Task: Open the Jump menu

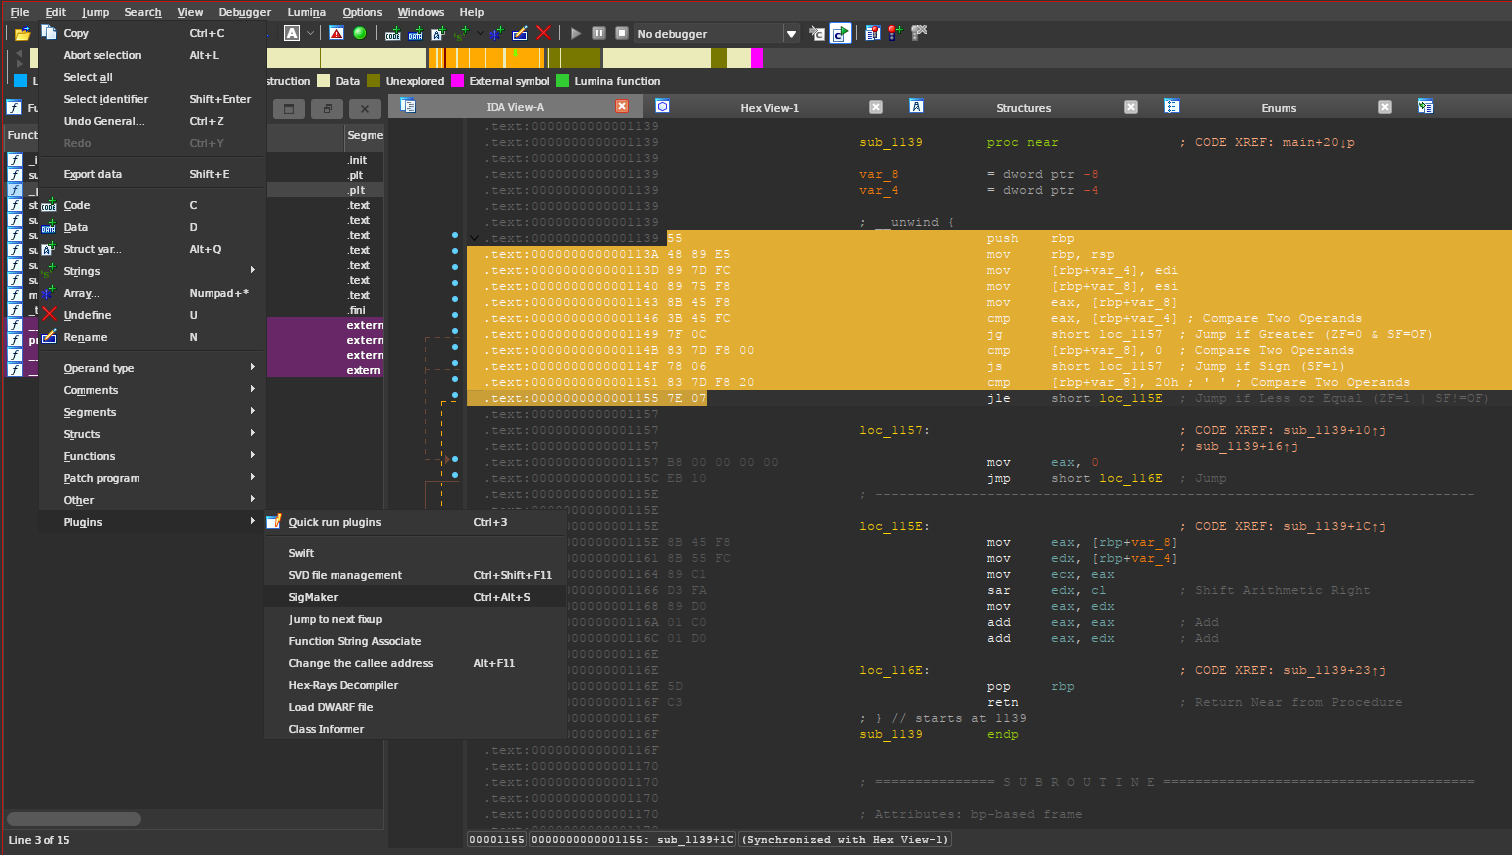Action: point(95,12)
